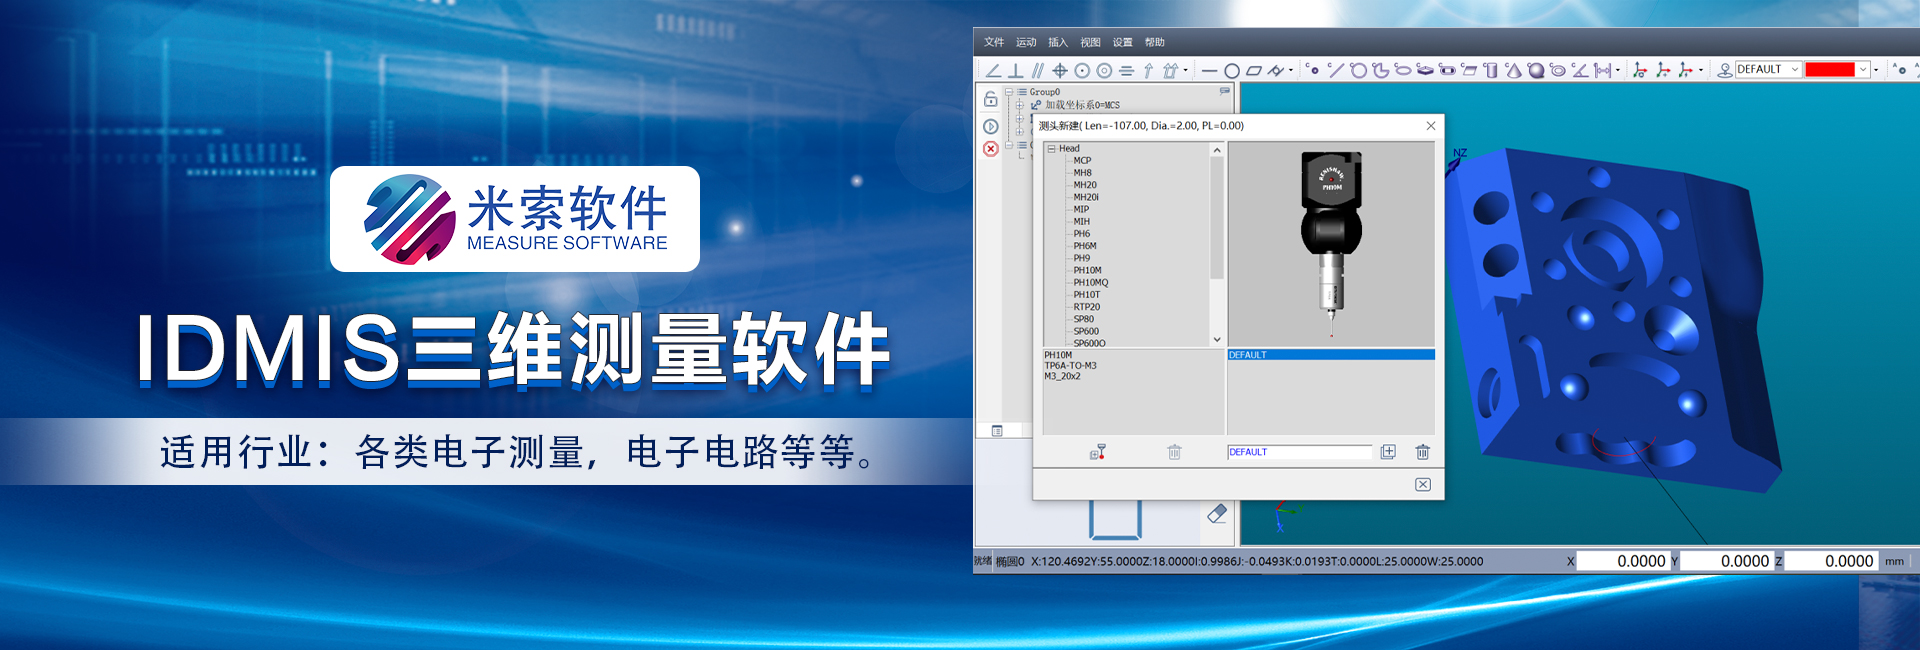The width and height of the screenshot is (1920, 650).
Task: Expand the 加载坐标系0=MCS node
Action: click(1020, 105)
